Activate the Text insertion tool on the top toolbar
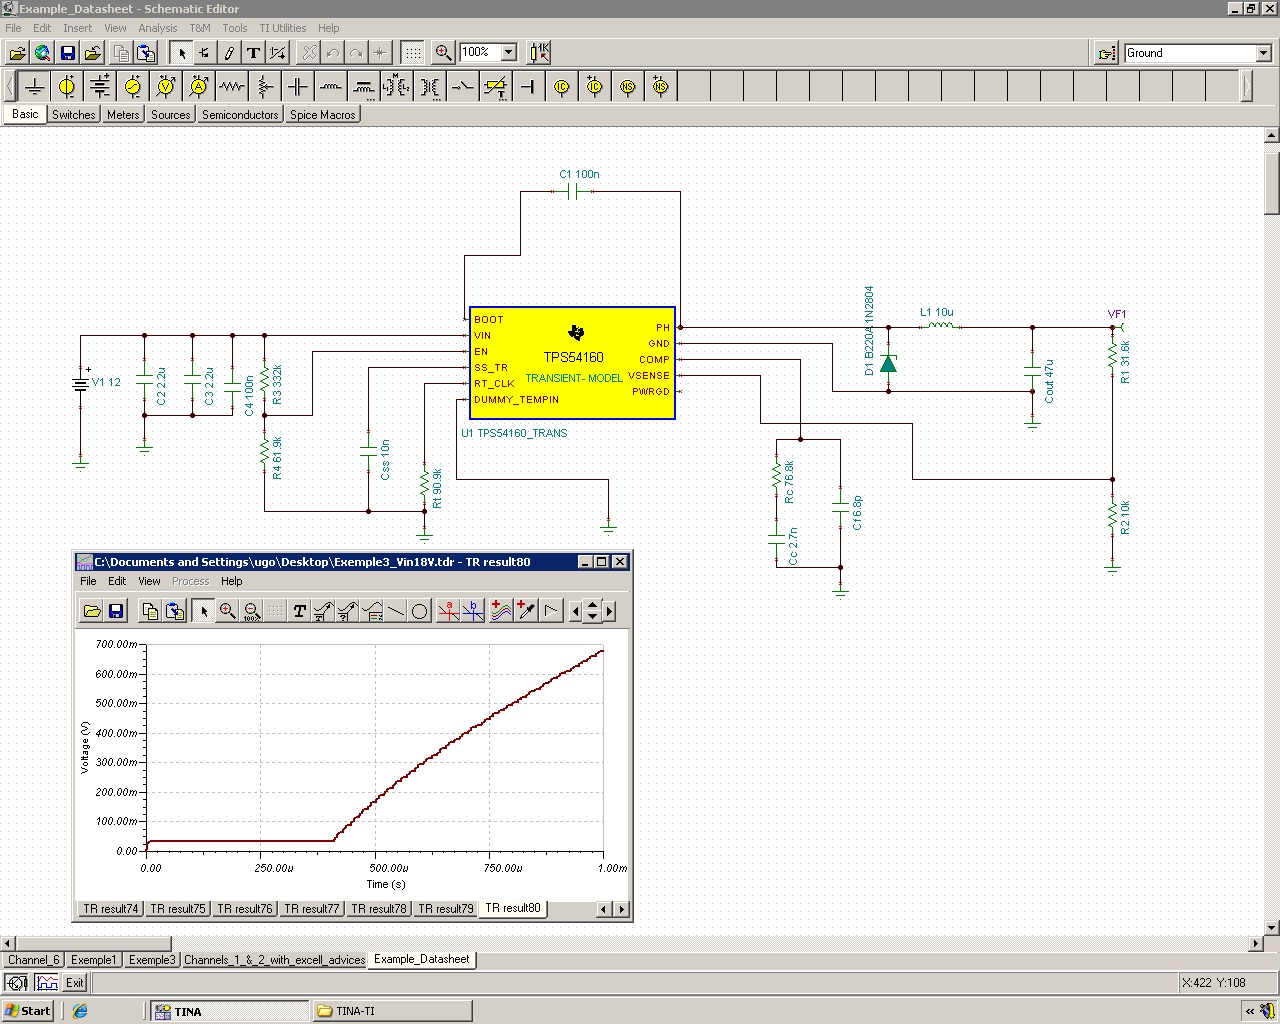Viewport: 1280px width, 1024px height. 254,52
